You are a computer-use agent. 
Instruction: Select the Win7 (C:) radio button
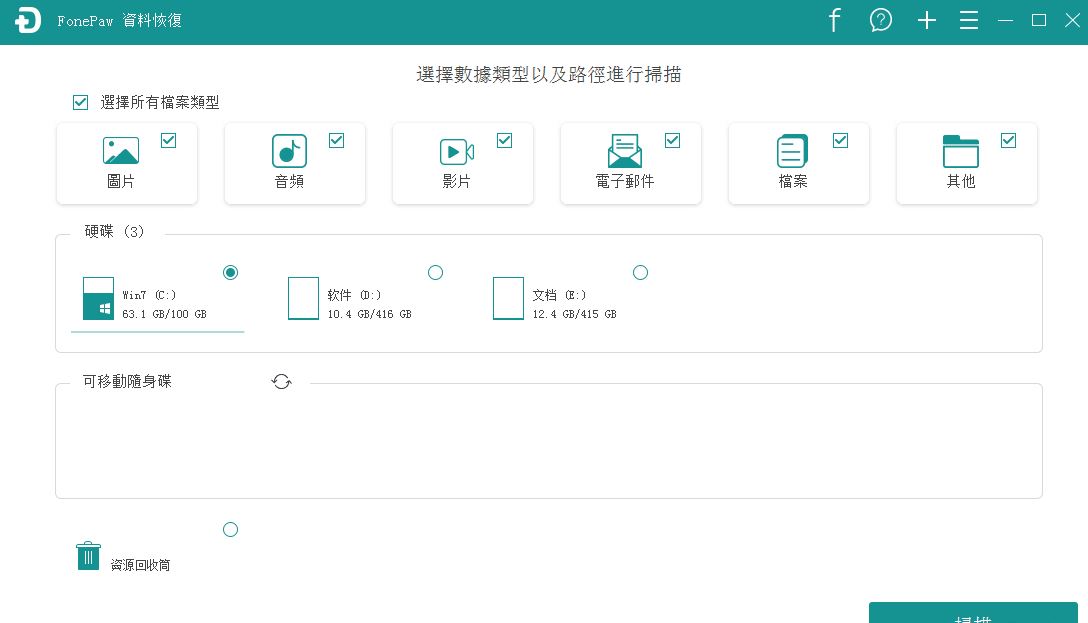coord(230,273)
